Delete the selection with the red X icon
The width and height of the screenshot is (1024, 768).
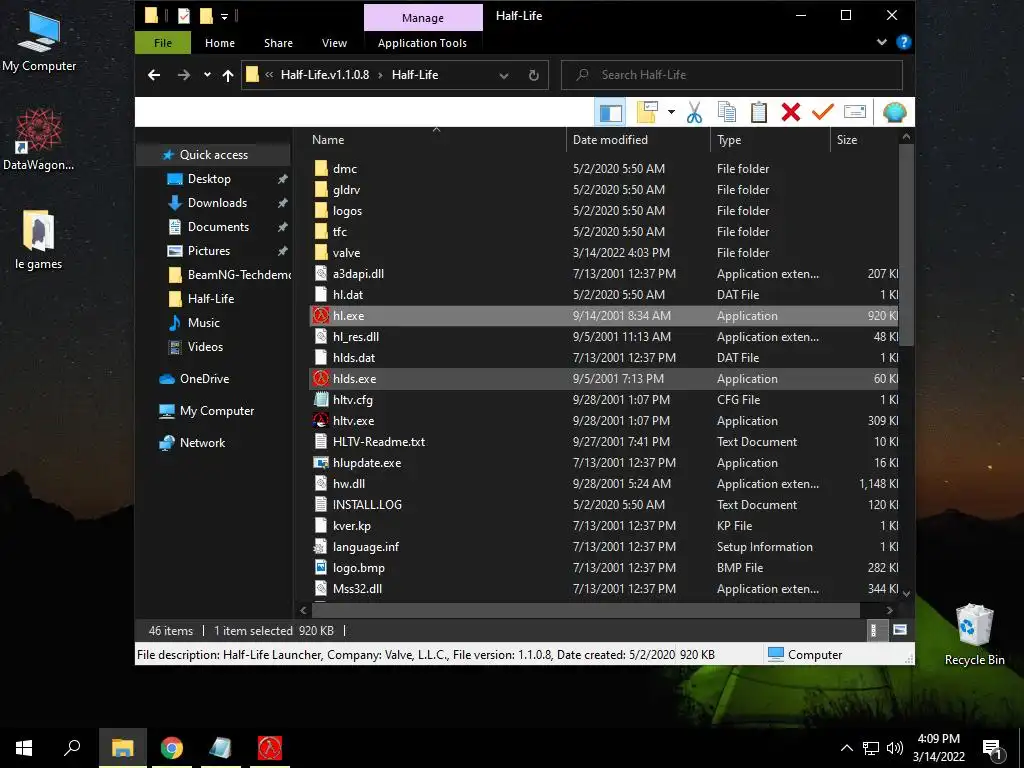click(x=791, y=112)
